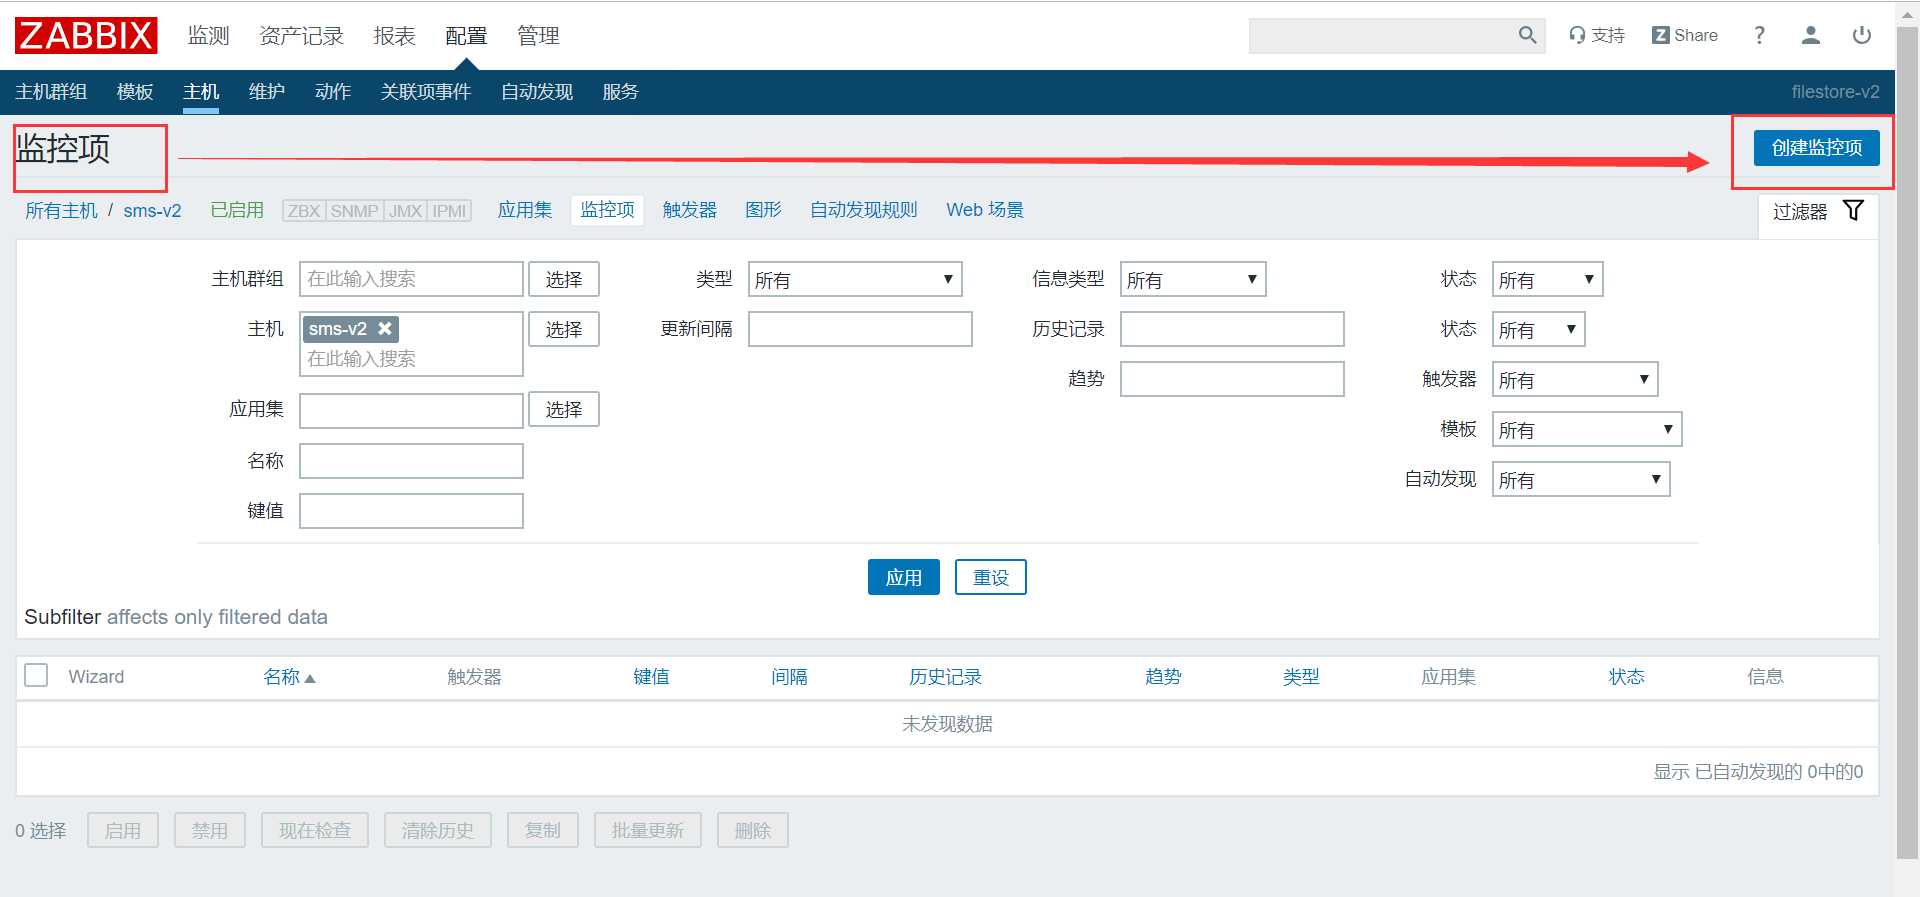Open sms-v2 breadcrumb link
The width and height of the screenshot is (1920, 897).
[152, 211]
